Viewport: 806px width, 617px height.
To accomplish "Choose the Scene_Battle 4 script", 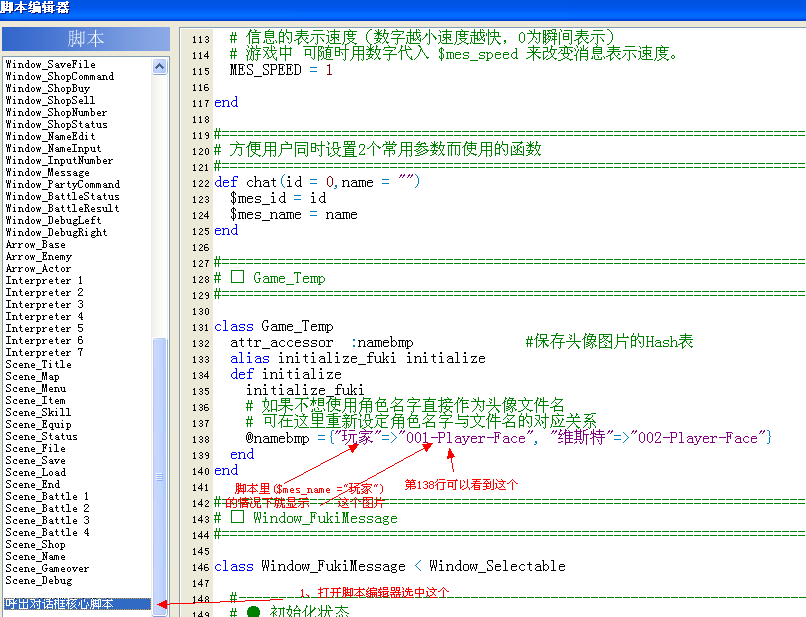I will pyautogui.click(x=47, y=532).
